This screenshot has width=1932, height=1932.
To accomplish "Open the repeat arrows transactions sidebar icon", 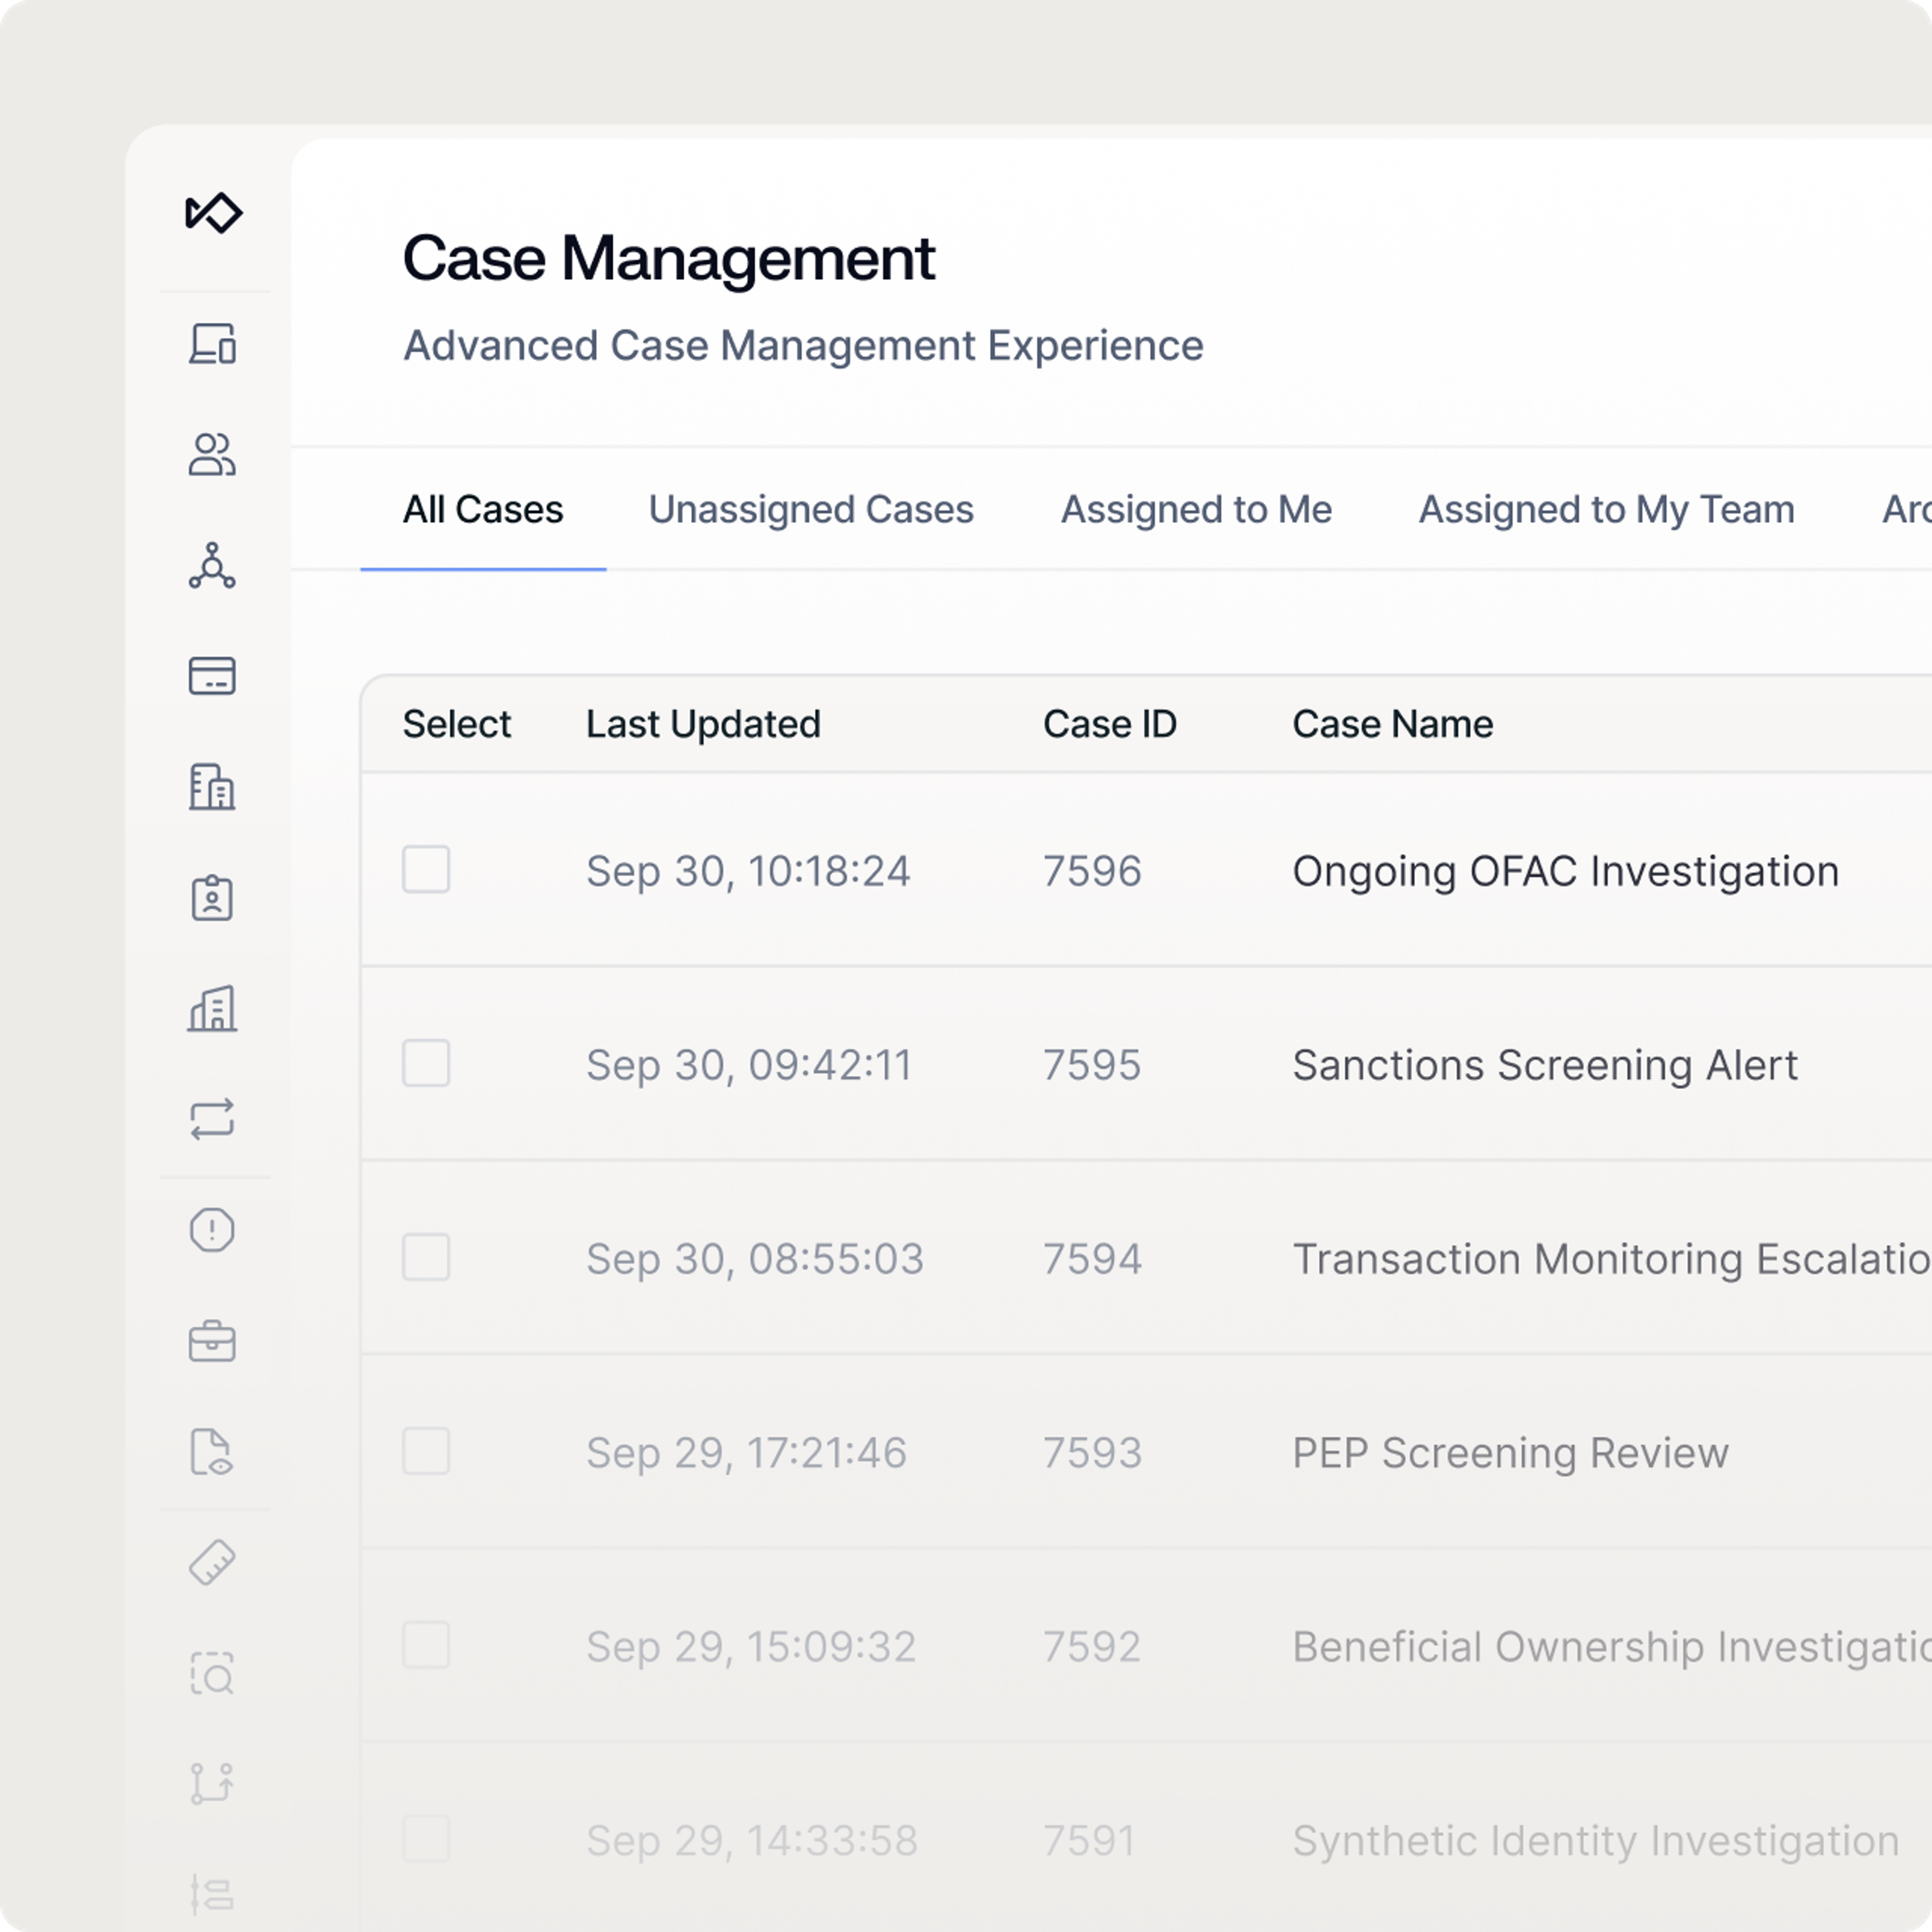I will [x=212, y=1119].
